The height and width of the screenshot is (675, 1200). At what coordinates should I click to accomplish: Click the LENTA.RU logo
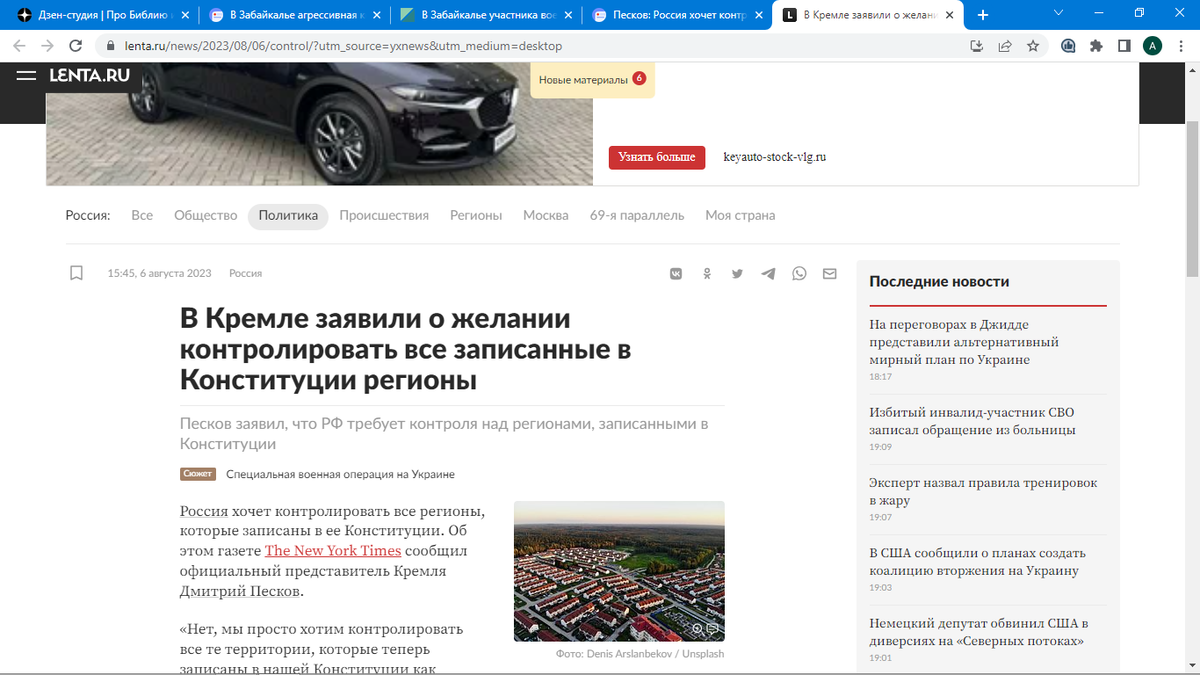click(90, 76)
